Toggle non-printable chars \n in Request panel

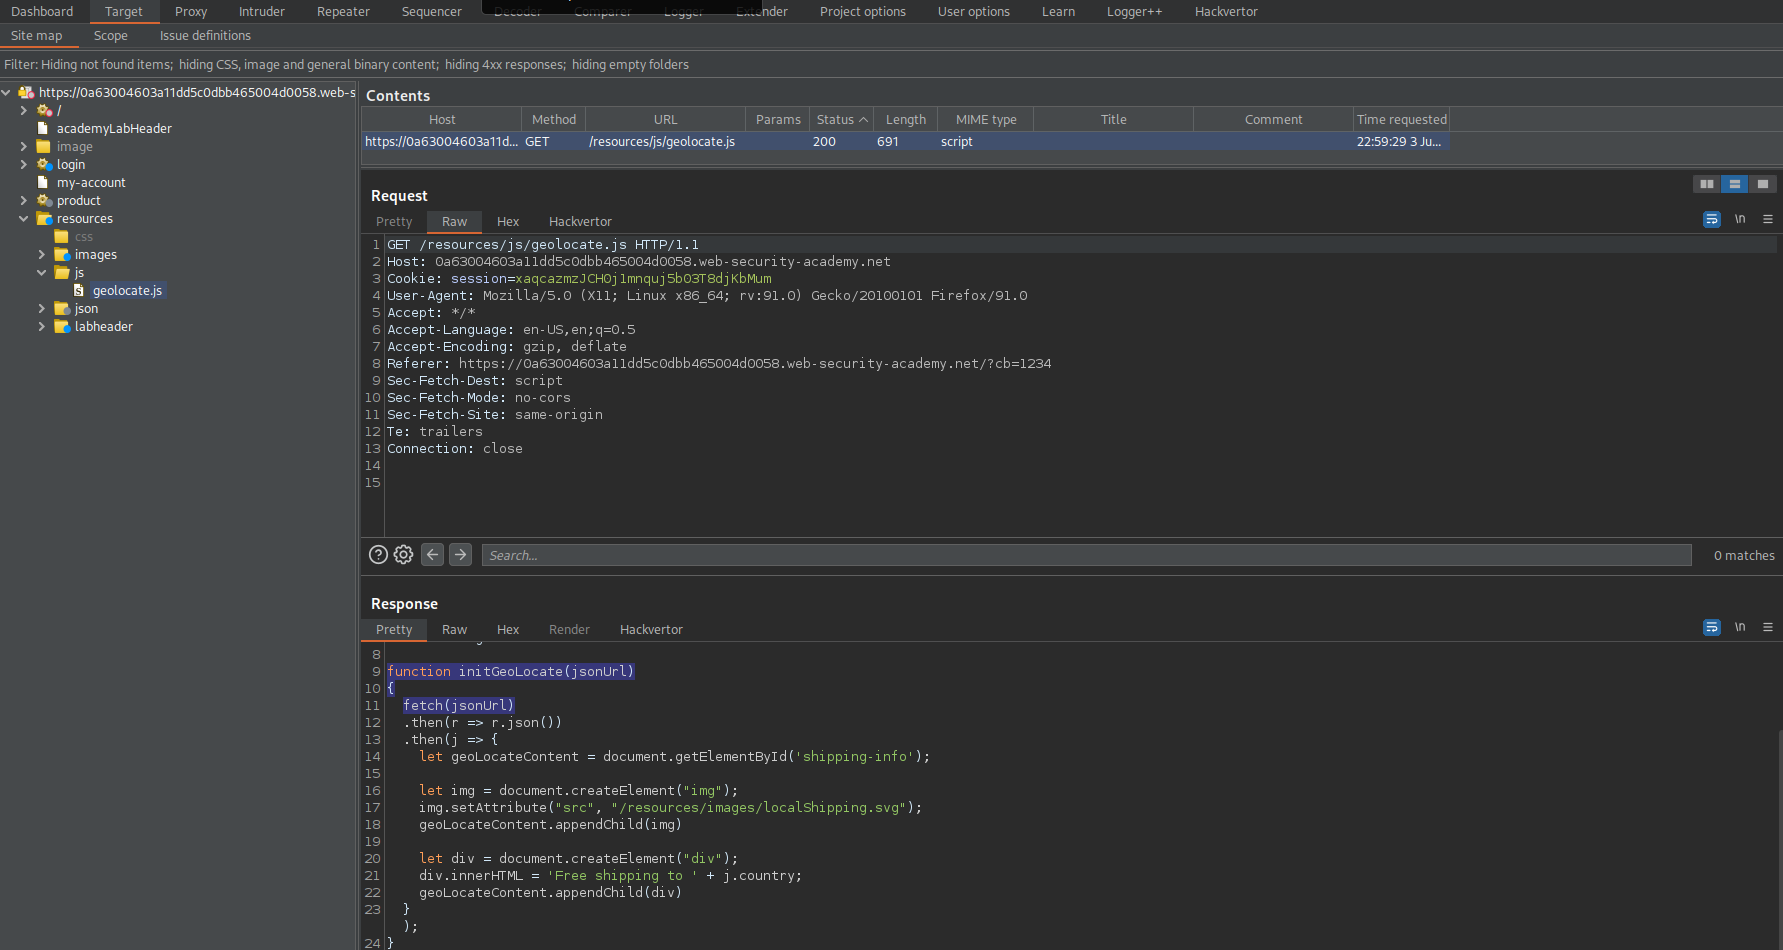[1740, 219]
